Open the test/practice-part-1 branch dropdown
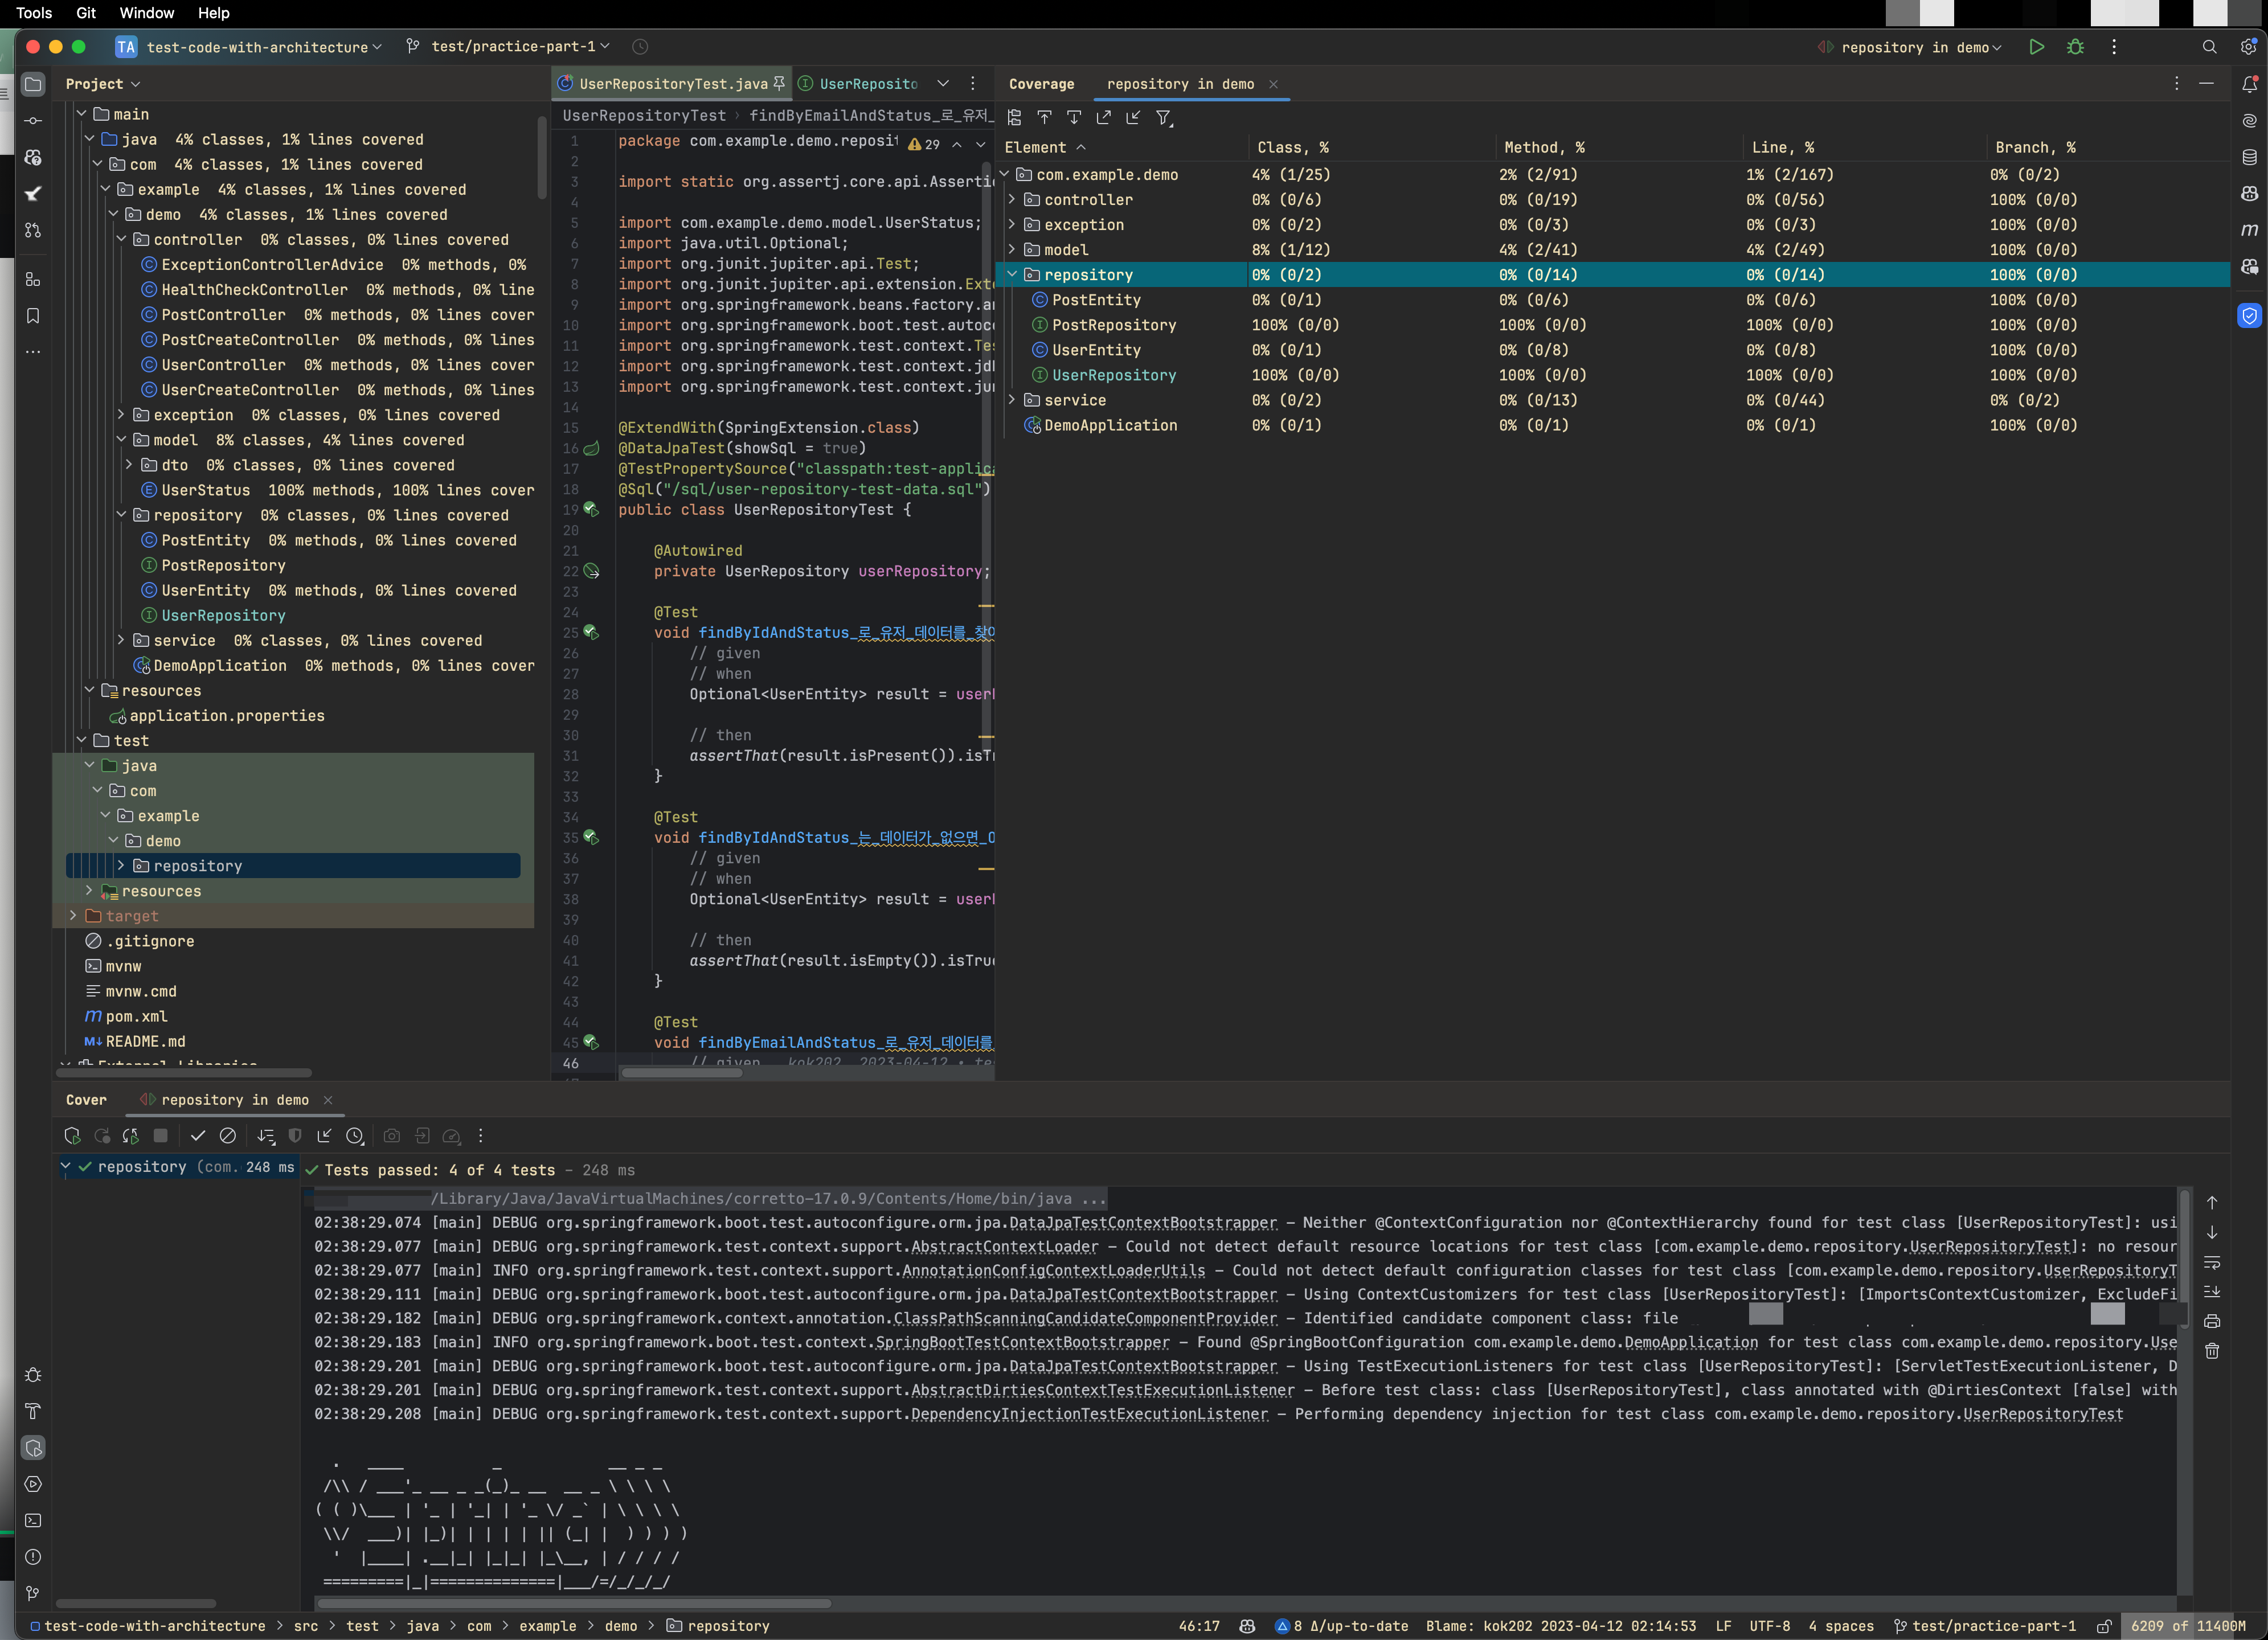Image resolution: width=2268 pixels, height=1640 pixels. tap(508, 47)
